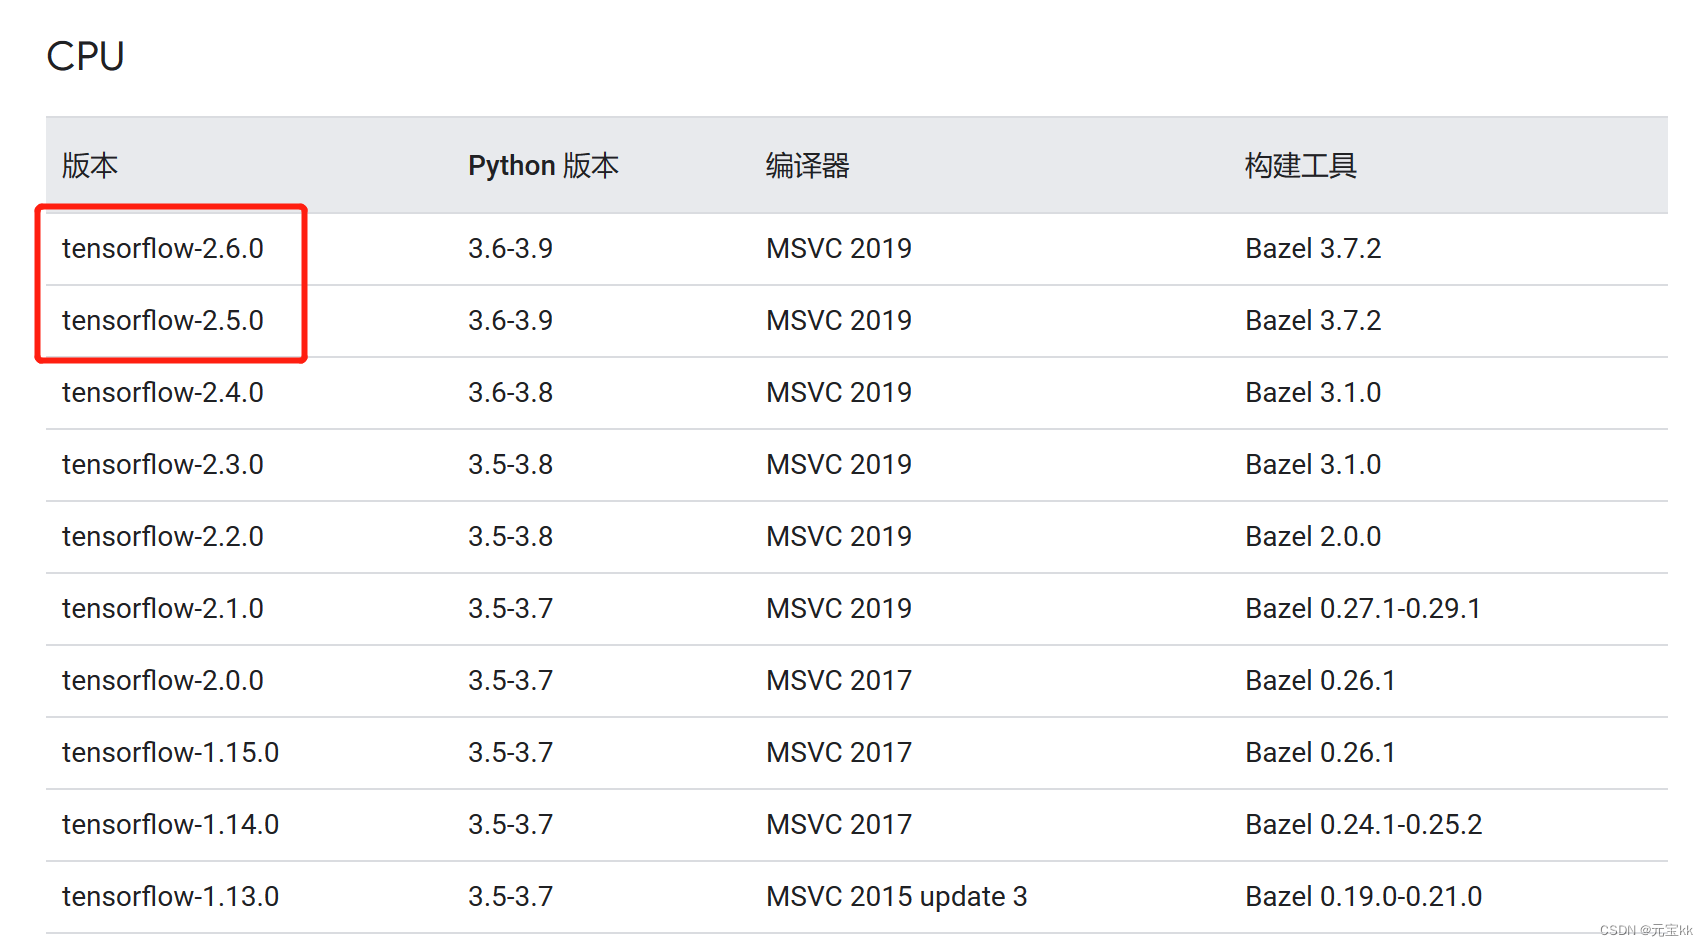Screen dimensions: 1708x946
Task: Click the 版本 column header
Action: coord(89,166)
